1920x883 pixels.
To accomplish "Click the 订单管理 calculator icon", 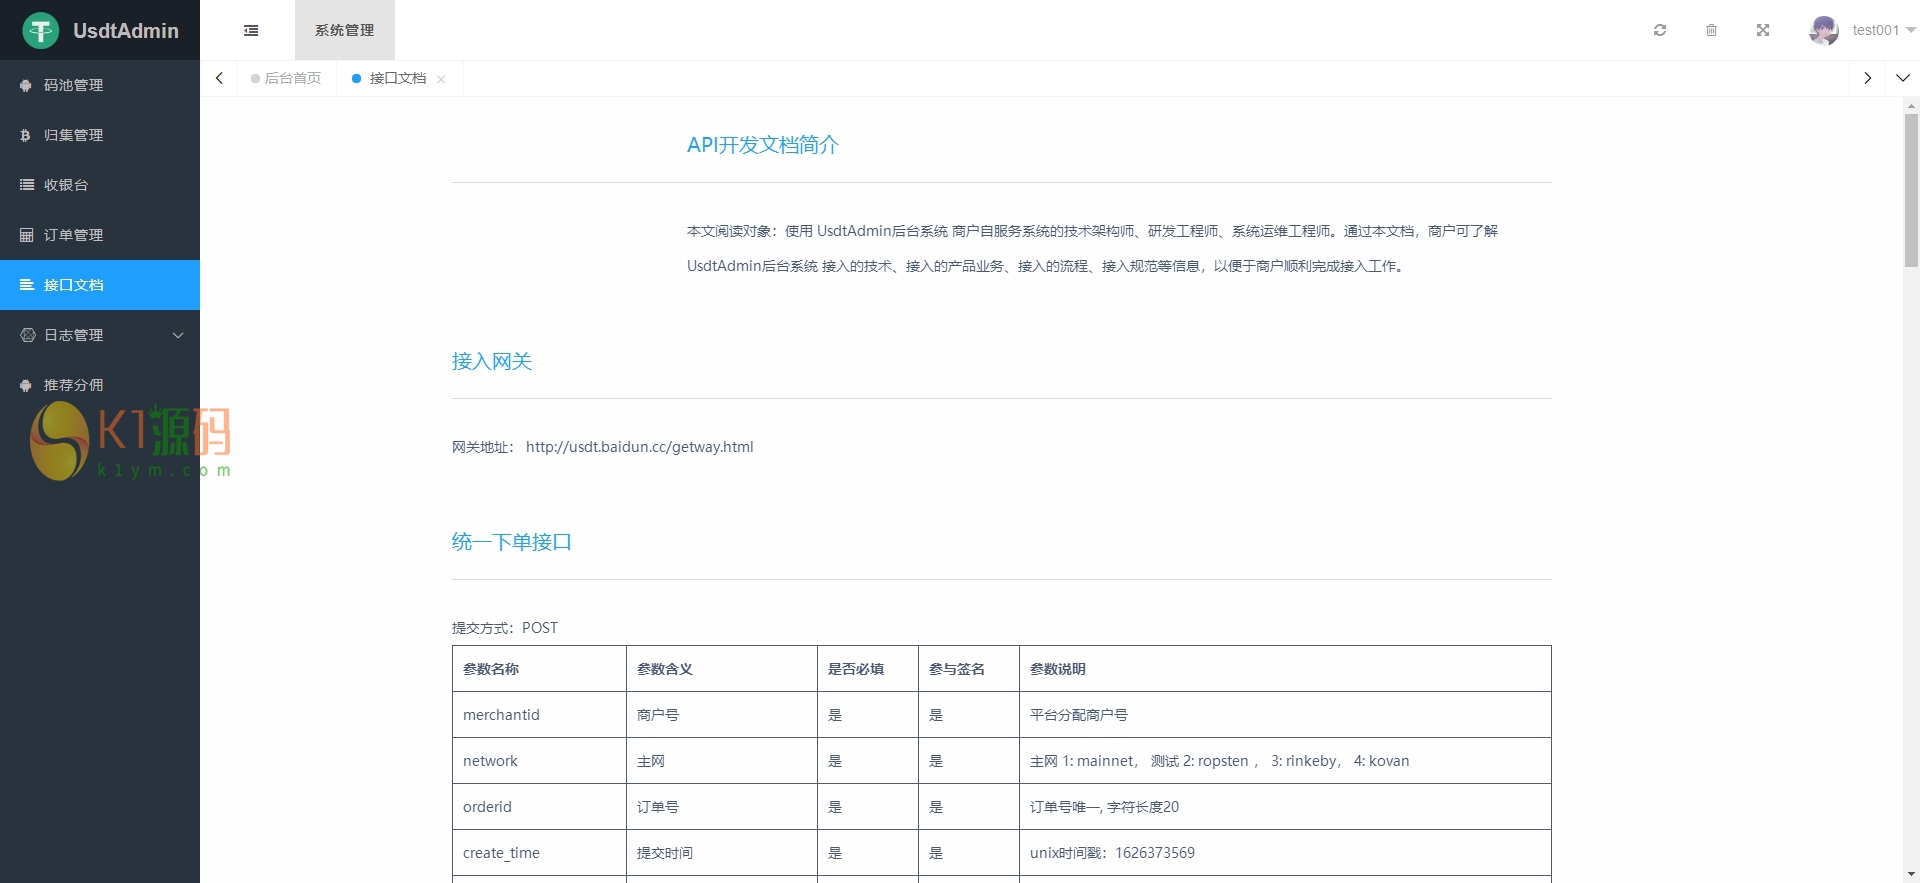I will point(26,235).
